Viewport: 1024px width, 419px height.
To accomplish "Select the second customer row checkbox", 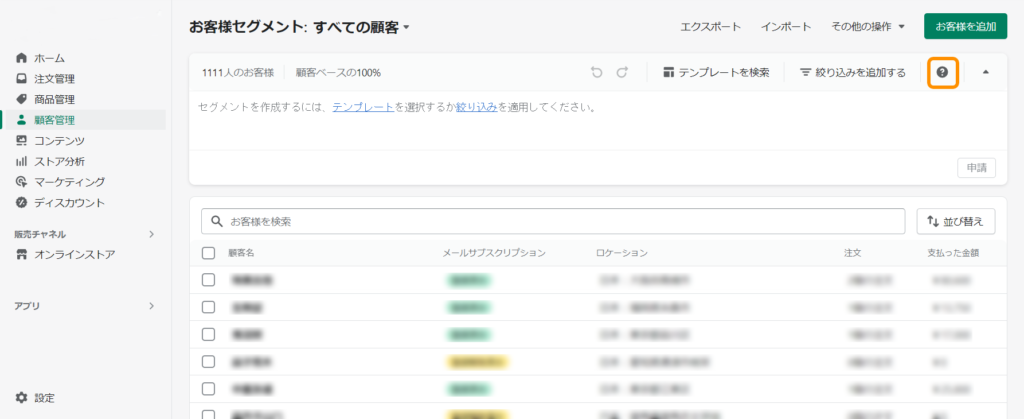I will click(x=208, y=307).
